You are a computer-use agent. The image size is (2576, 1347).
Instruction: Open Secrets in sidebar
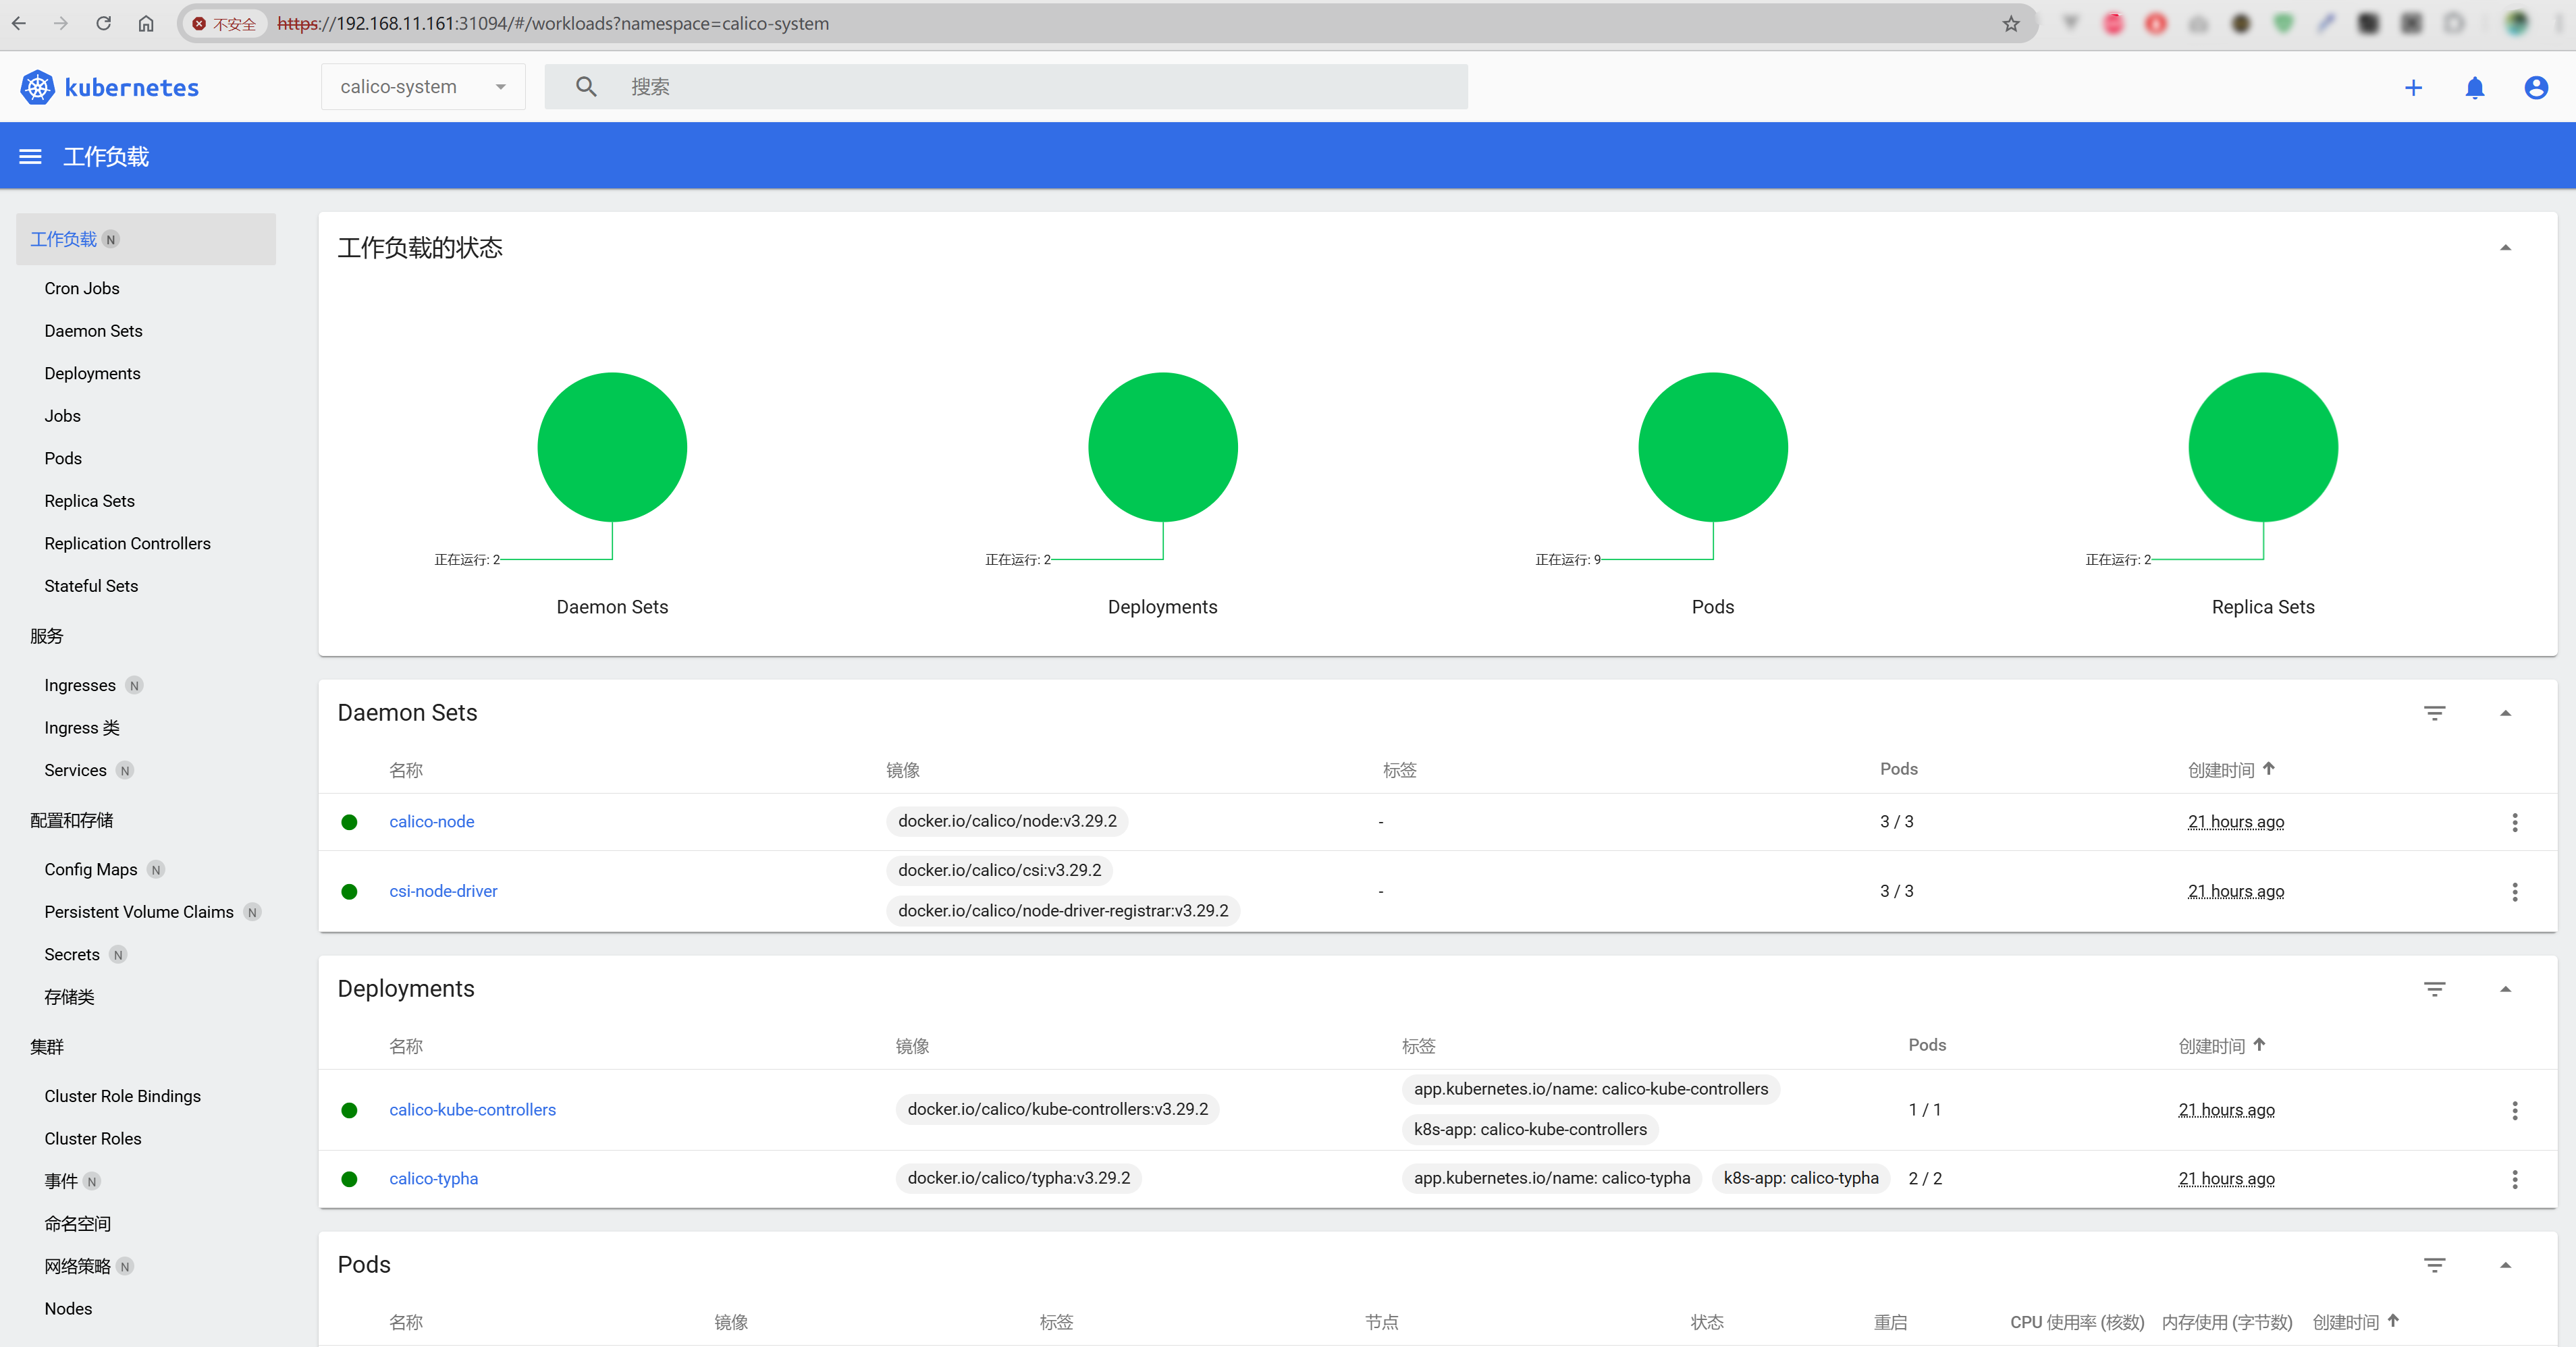72,954
